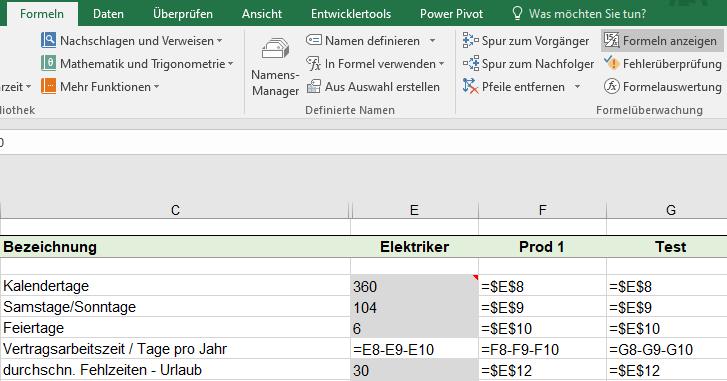The image size is (727, 381).
Task: Expand Mehr Funktionen dropdown arrow
Action: pyautogui.click(x=156, y=87)
